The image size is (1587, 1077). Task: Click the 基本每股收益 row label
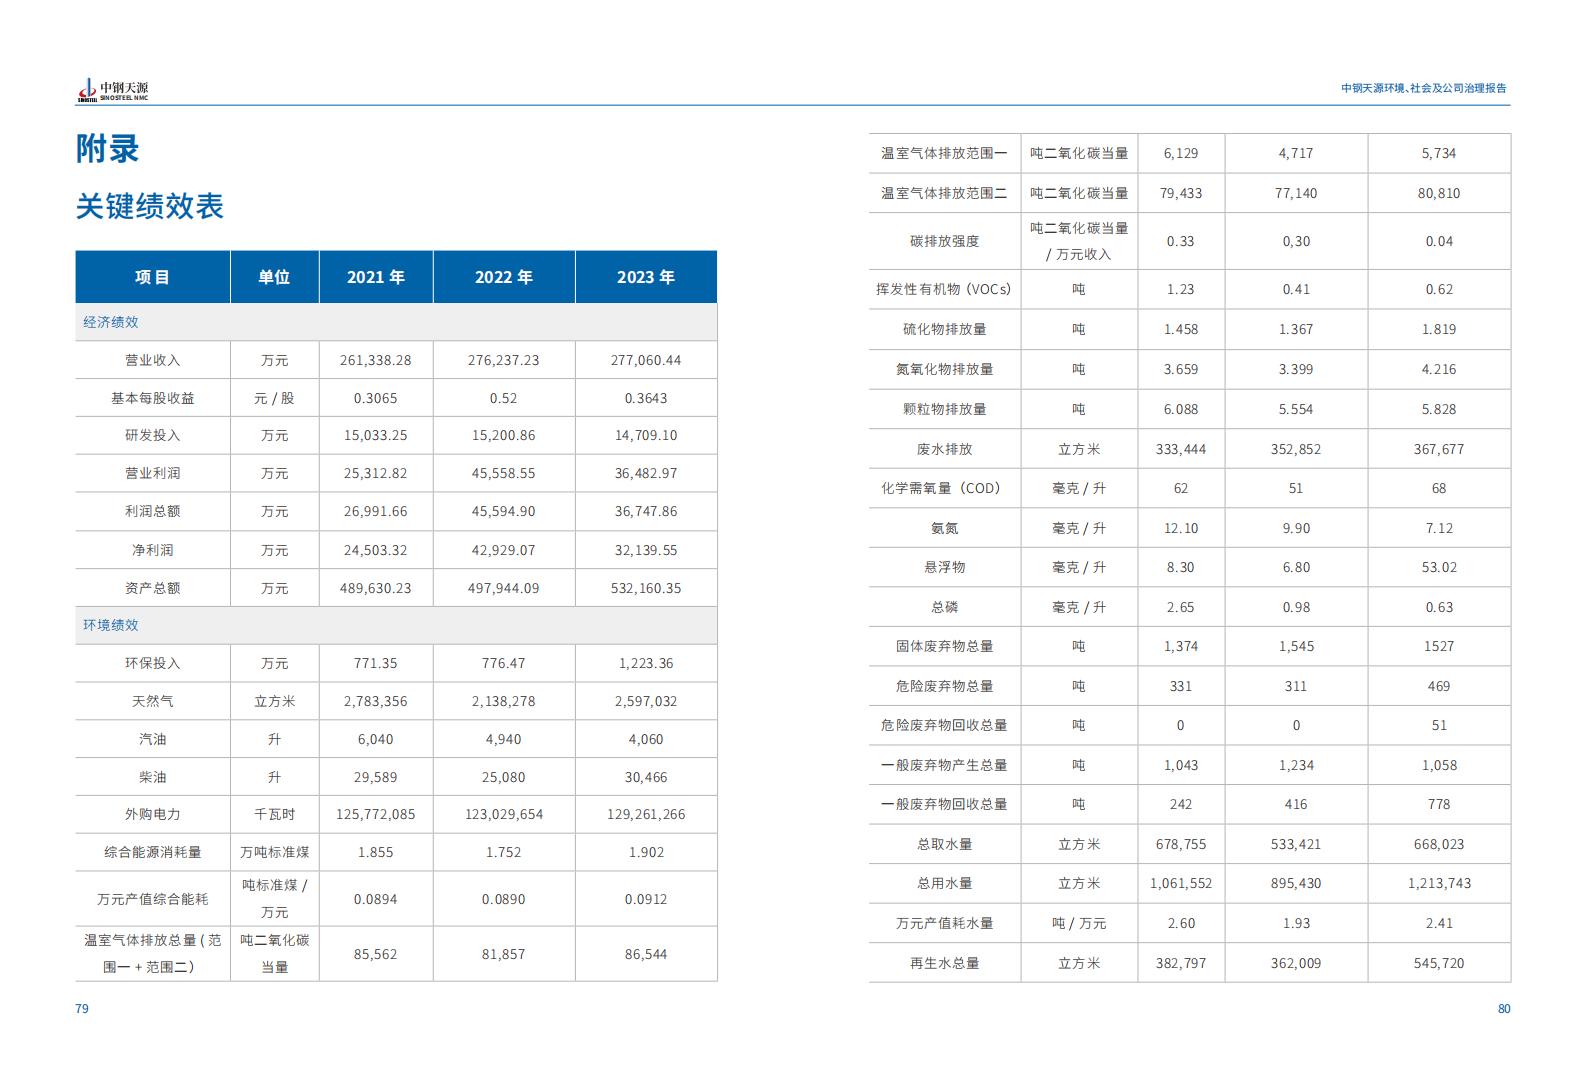click(x=152, y=398)
